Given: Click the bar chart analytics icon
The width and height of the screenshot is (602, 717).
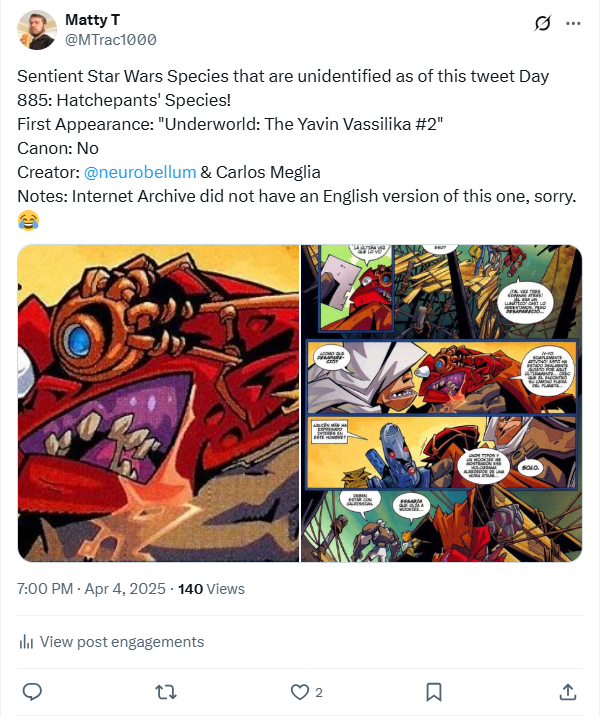Looking at the screenshot, I should 27,642.
